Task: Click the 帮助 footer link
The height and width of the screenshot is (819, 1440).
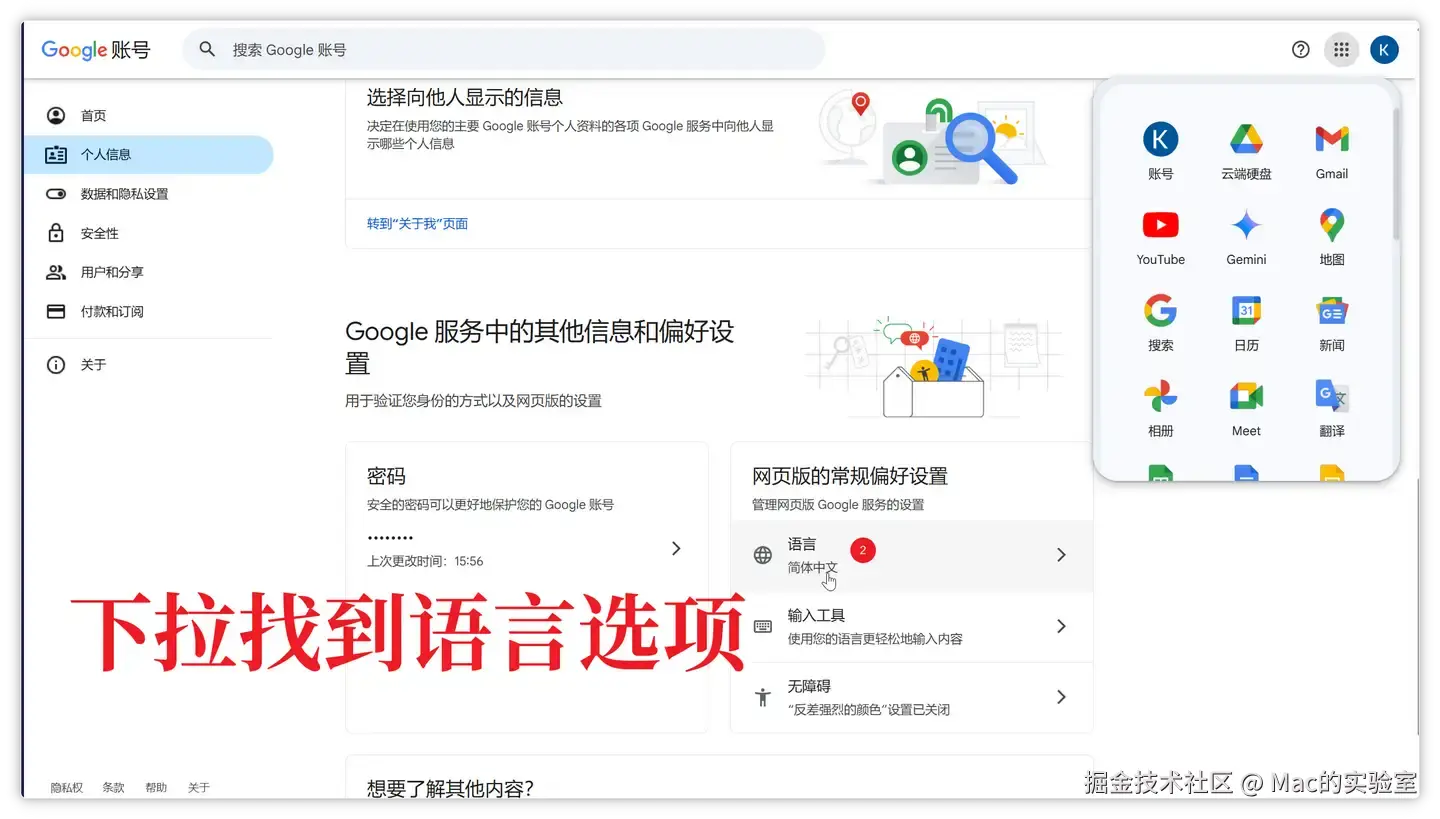Action: tap(156, 788)
